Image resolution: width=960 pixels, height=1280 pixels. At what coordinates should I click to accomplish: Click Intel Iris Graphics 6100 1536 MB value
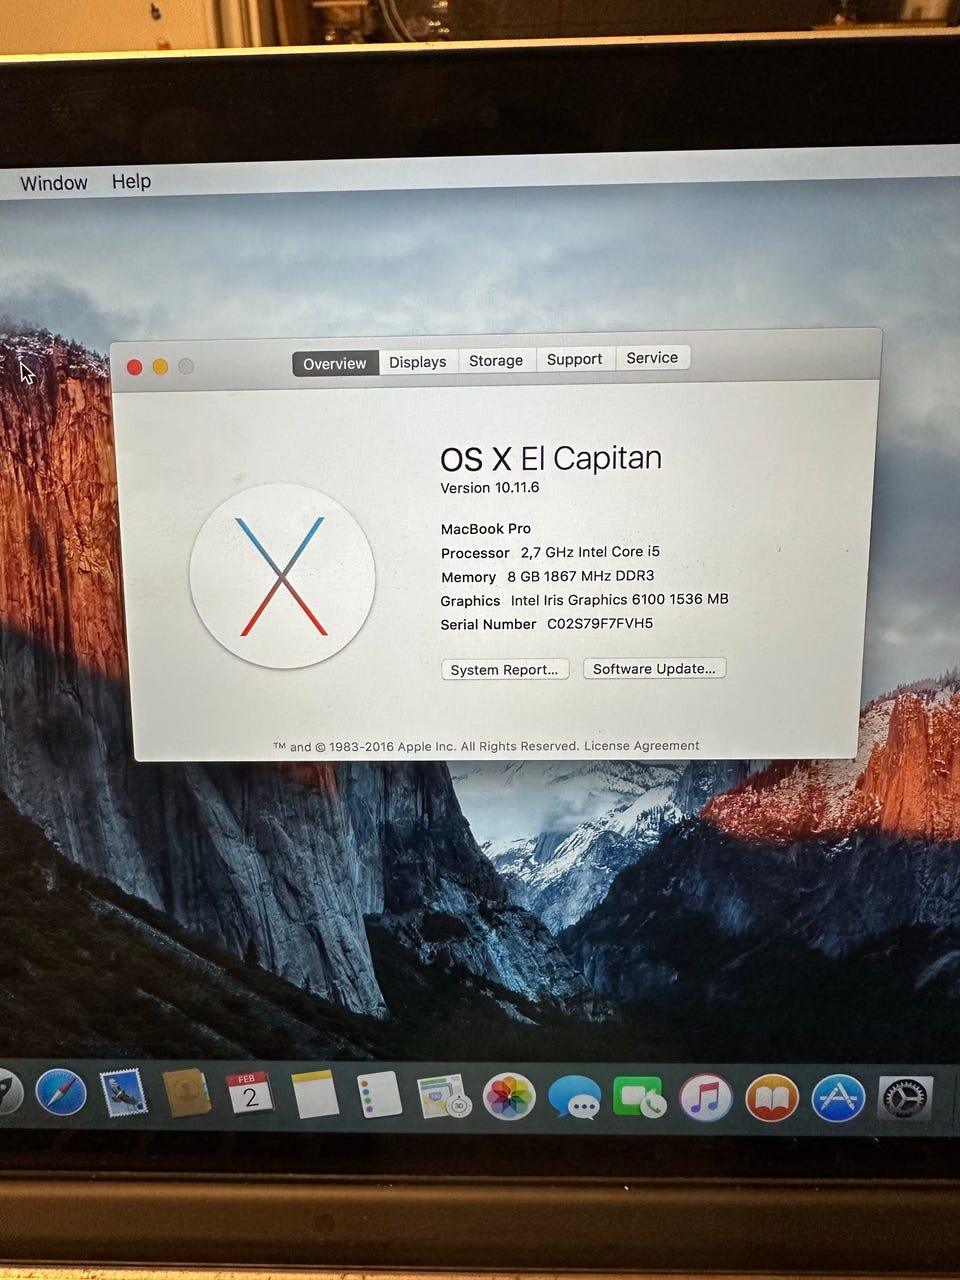point(620,599)
